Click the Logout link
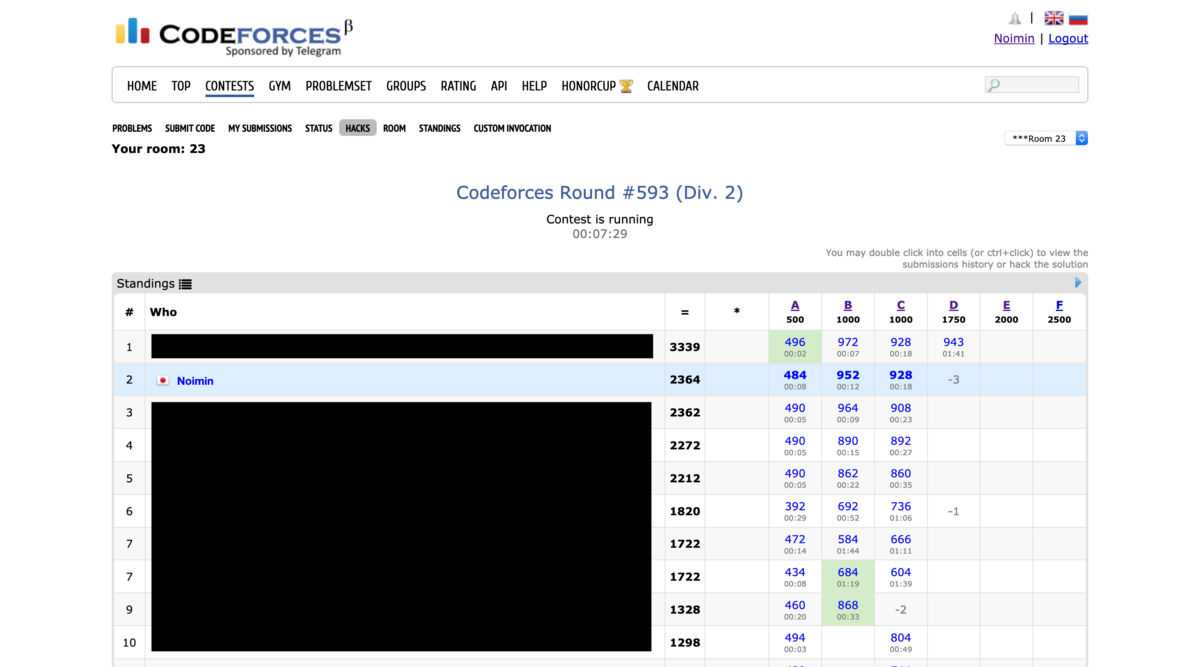The image size is (1200, 667). point(1068,38)
